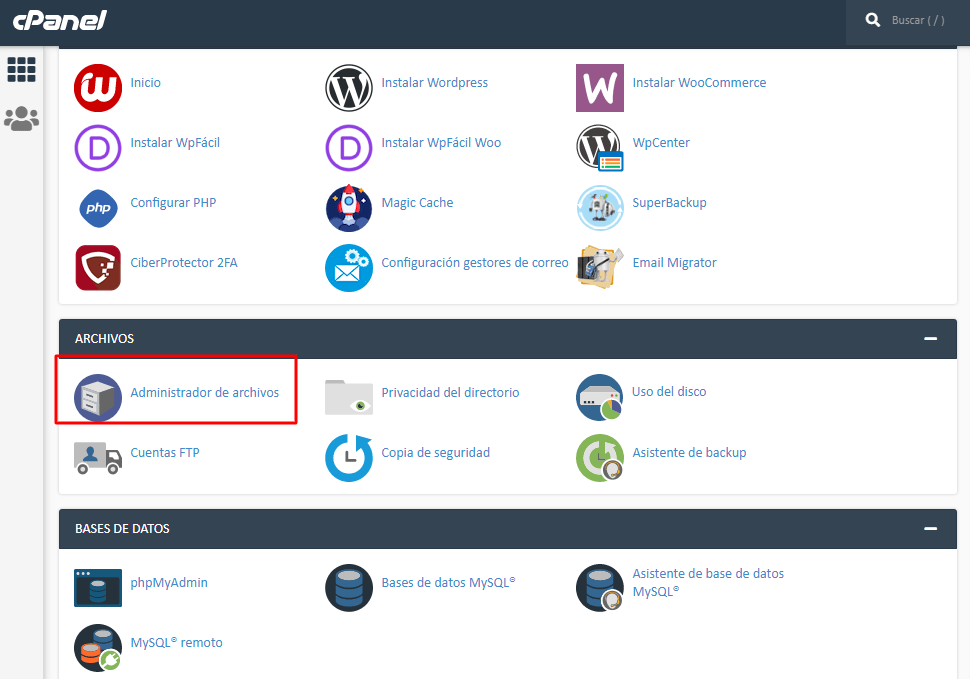Open the Cuentas FTP link
The height and width of the screenshot is (679, 970).
165,453
